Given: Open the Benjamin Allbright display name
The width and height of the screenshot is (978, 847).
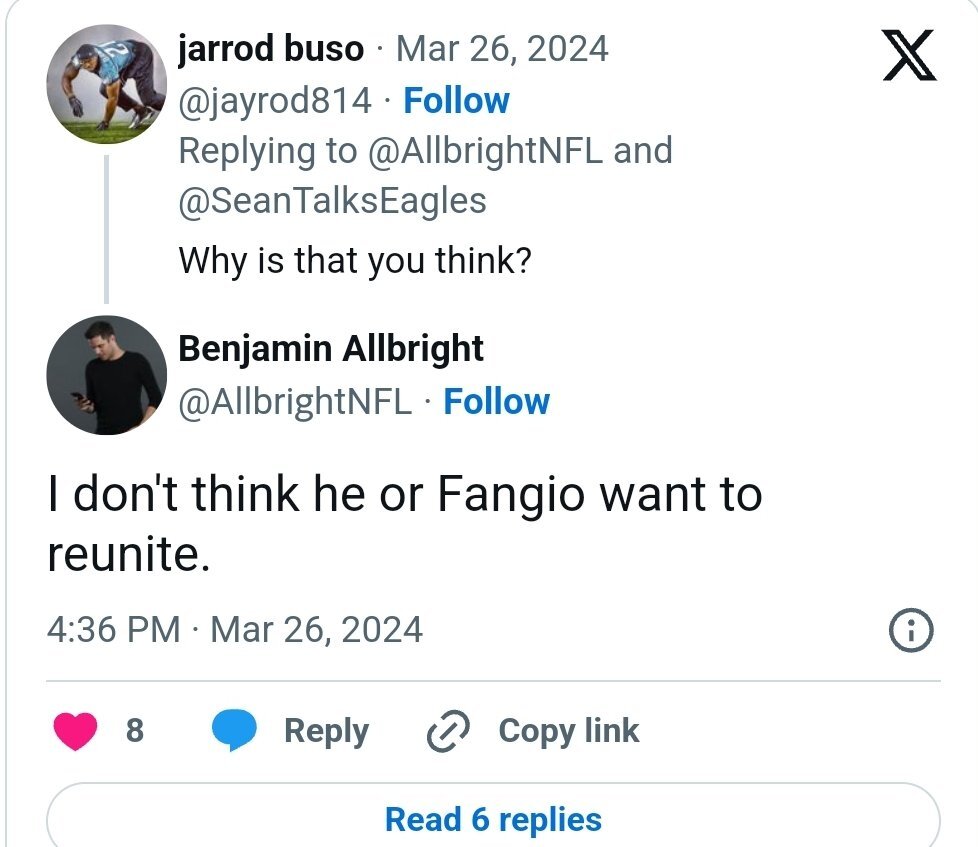Looking at the screenshot, I should click(x=331, y=349).
